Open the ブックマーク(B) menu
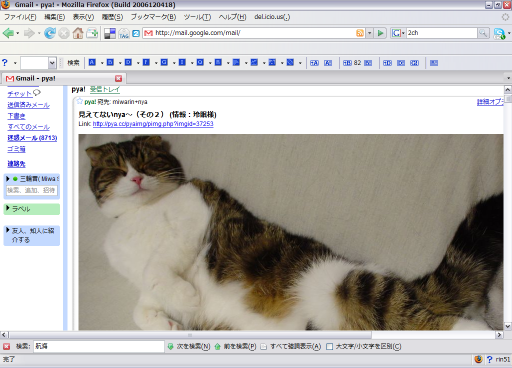This screenshot has width=512, height=368. tap(153, 17)
